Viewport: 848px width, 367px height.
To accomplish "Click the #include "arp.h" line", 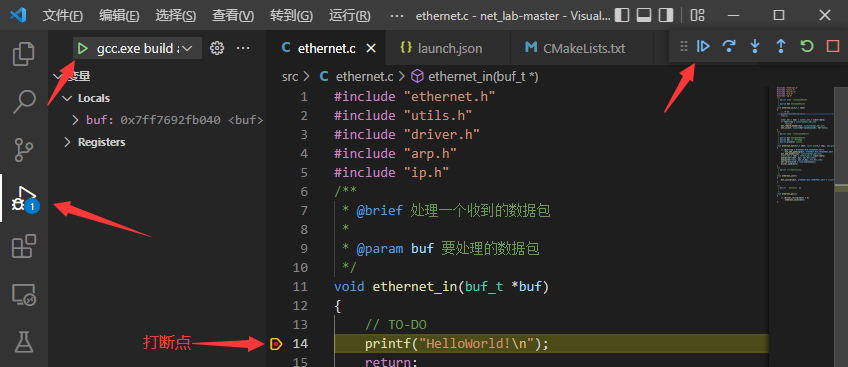I will [x=395, y=154].
